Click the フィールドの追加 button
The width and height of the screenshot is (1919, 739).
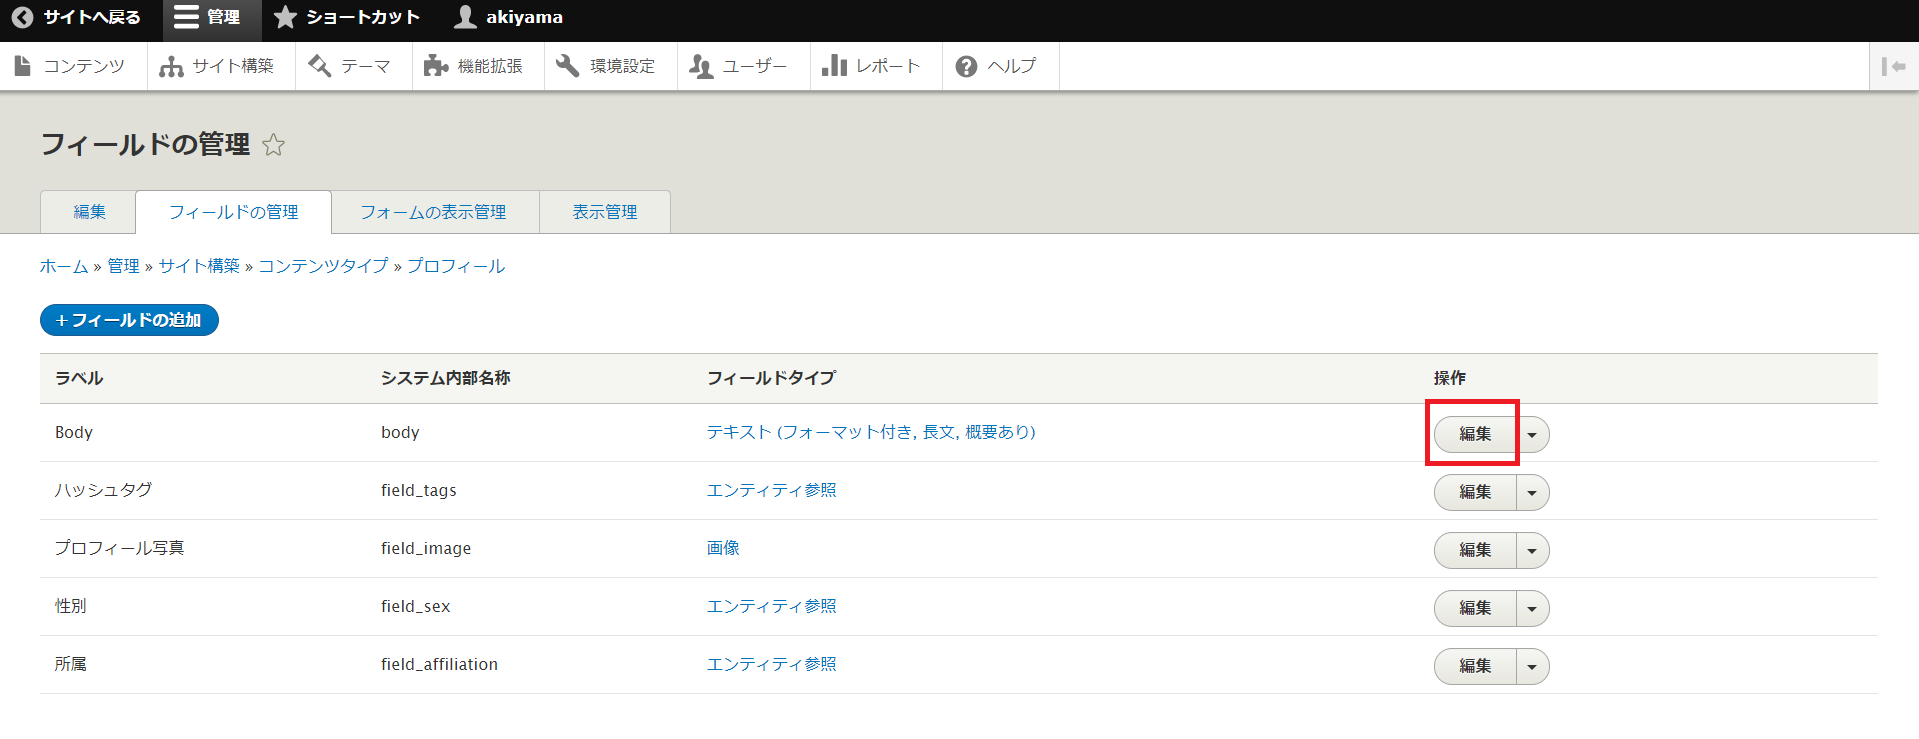(x=129, y=320)
